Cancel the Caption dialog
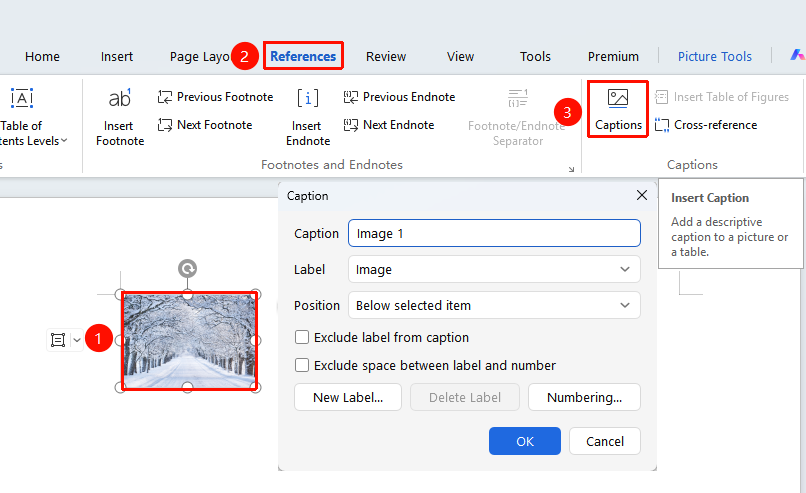 coord(605,441)
